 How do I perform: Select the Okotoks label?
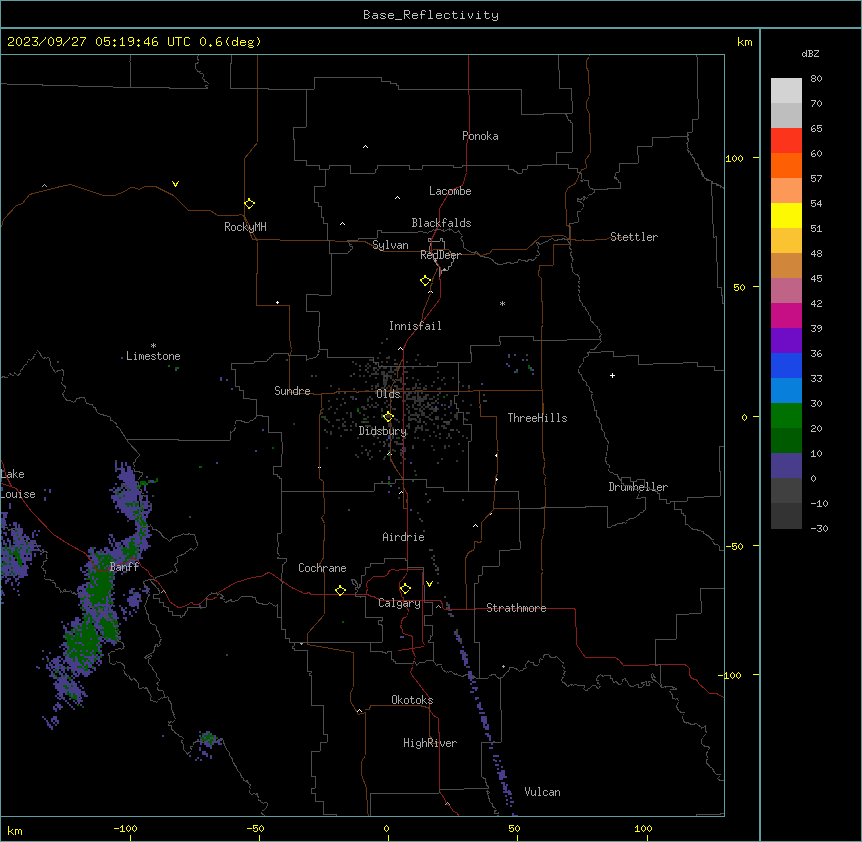point(412,700)
